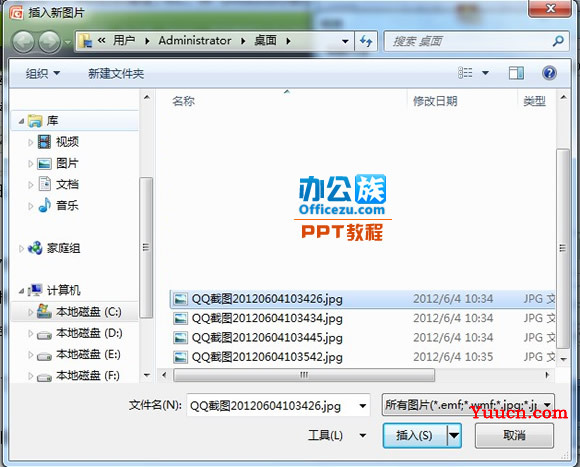Sort by Name (名称) column header
Image resolution: width=580 pixels, height=467 pixels.
183,101
